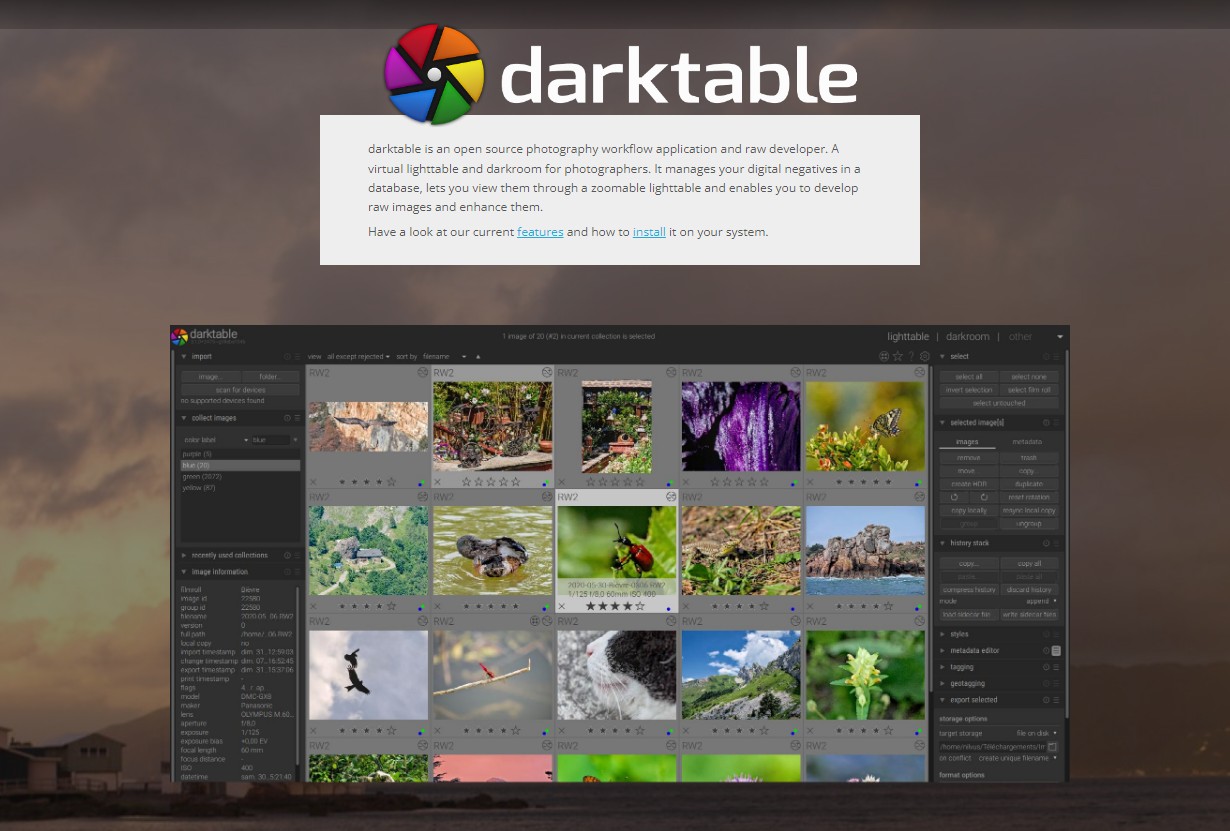The image size is (1230, 831).
Task: Collapse the collect images module
Action: coord(183,418)
